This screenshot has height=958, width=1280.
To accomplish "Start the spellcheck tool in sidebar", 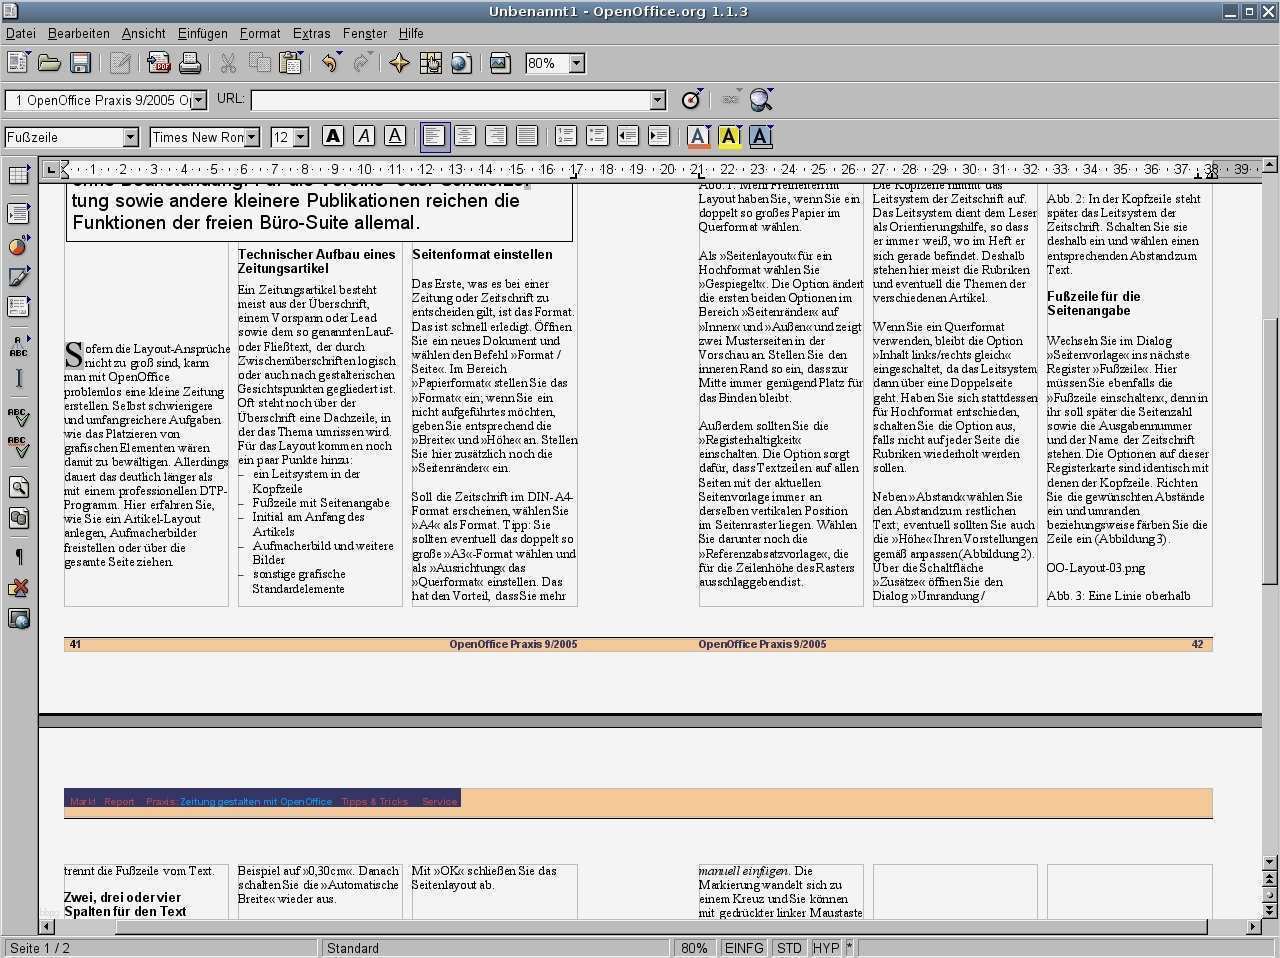I will point(18,415).
